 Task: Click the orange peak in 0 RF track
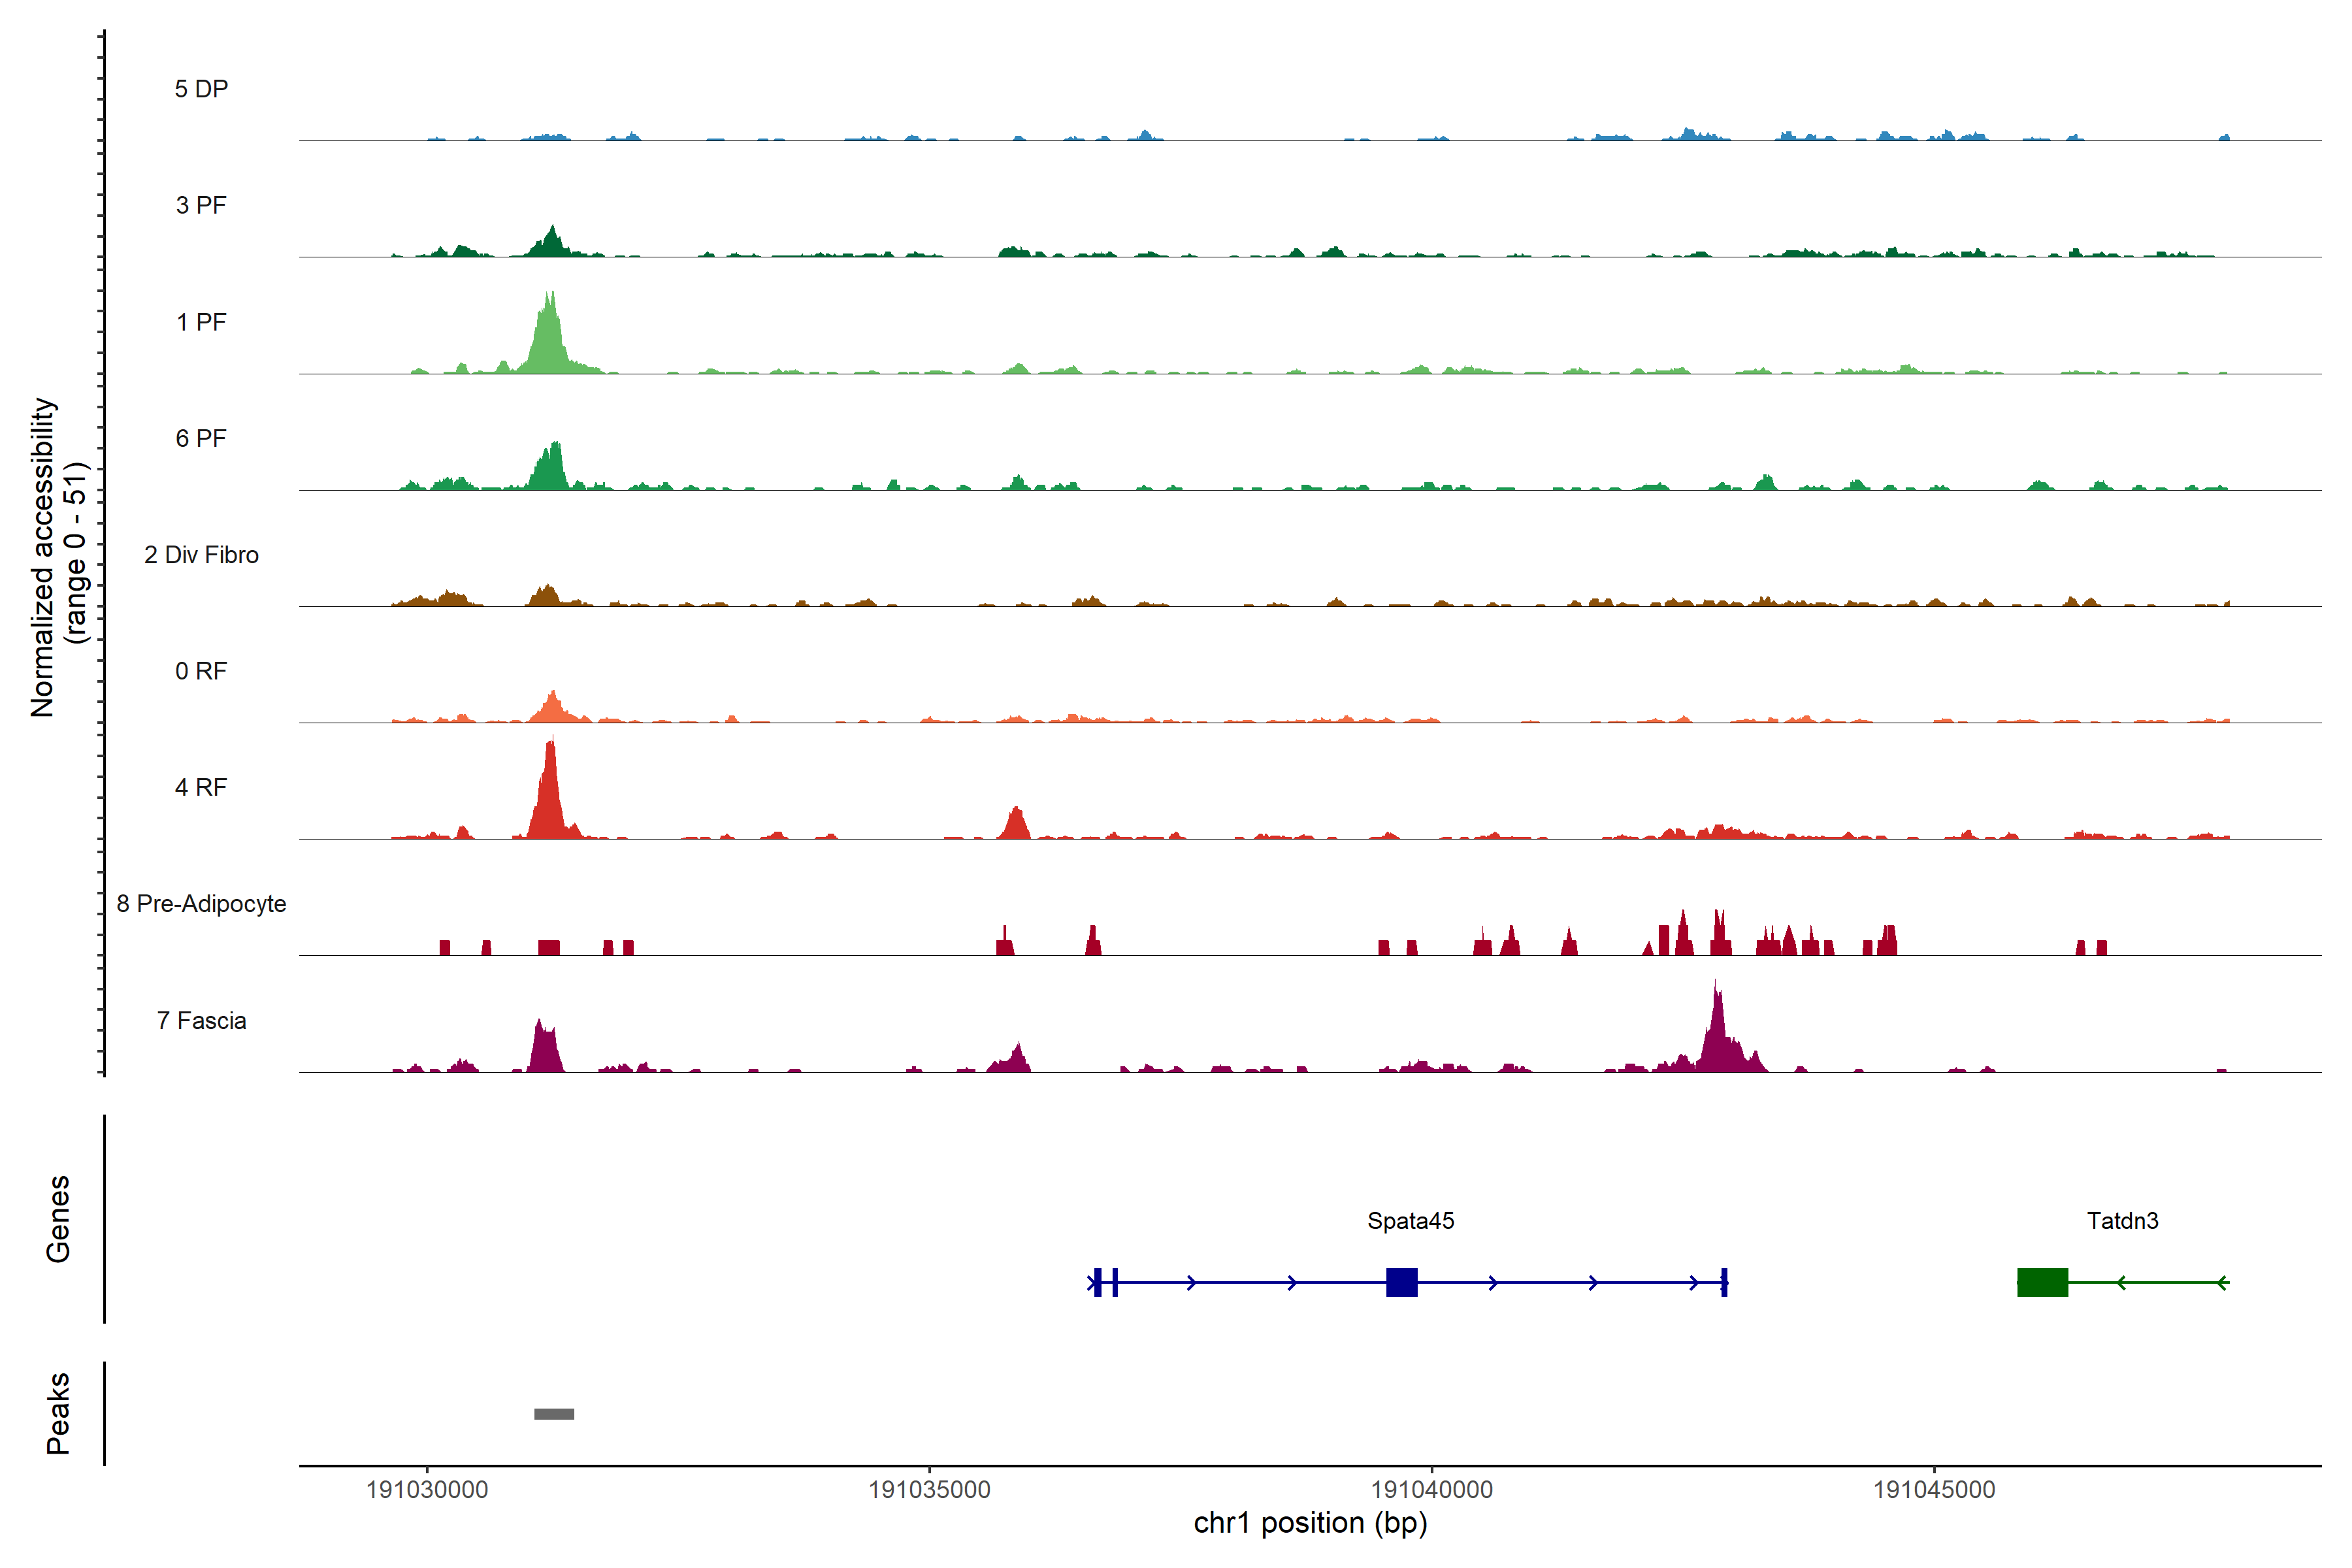553,707
